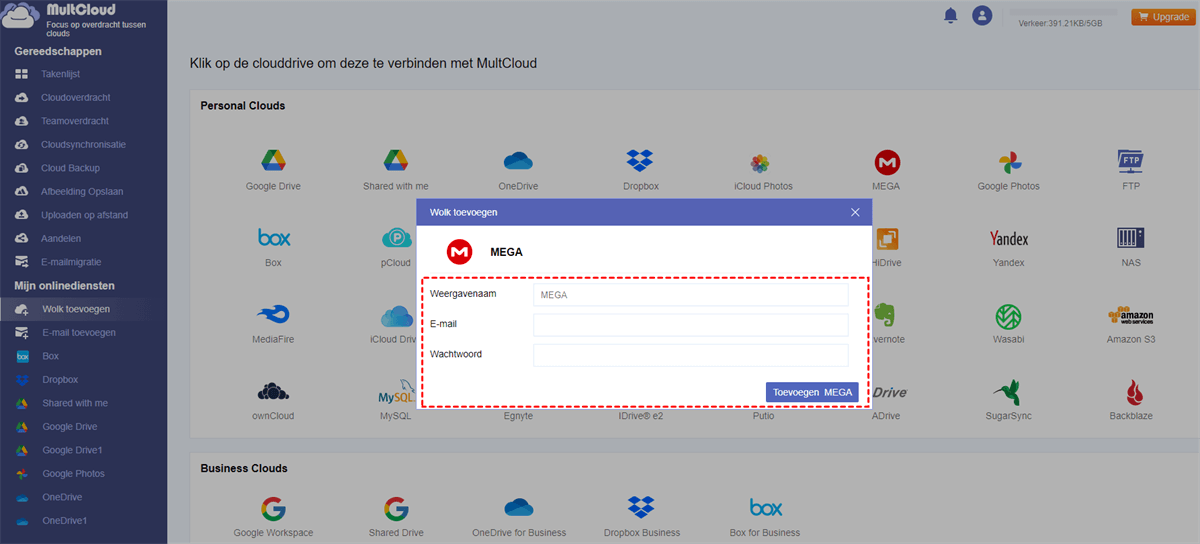The width and height of the screenshot is (1200, 544).
Task: Focus the Weergavenaam input field
Action: [x=691, y=295]
